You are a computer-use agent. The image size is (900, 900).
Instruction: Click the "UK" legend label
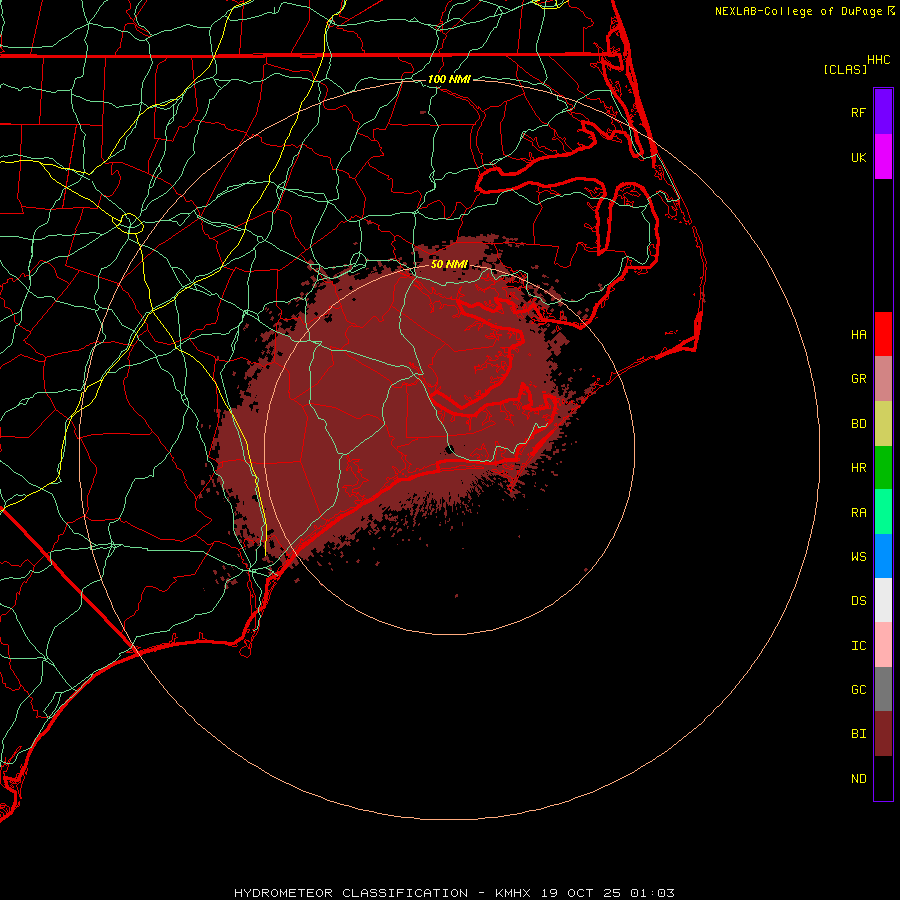[859, 157]
